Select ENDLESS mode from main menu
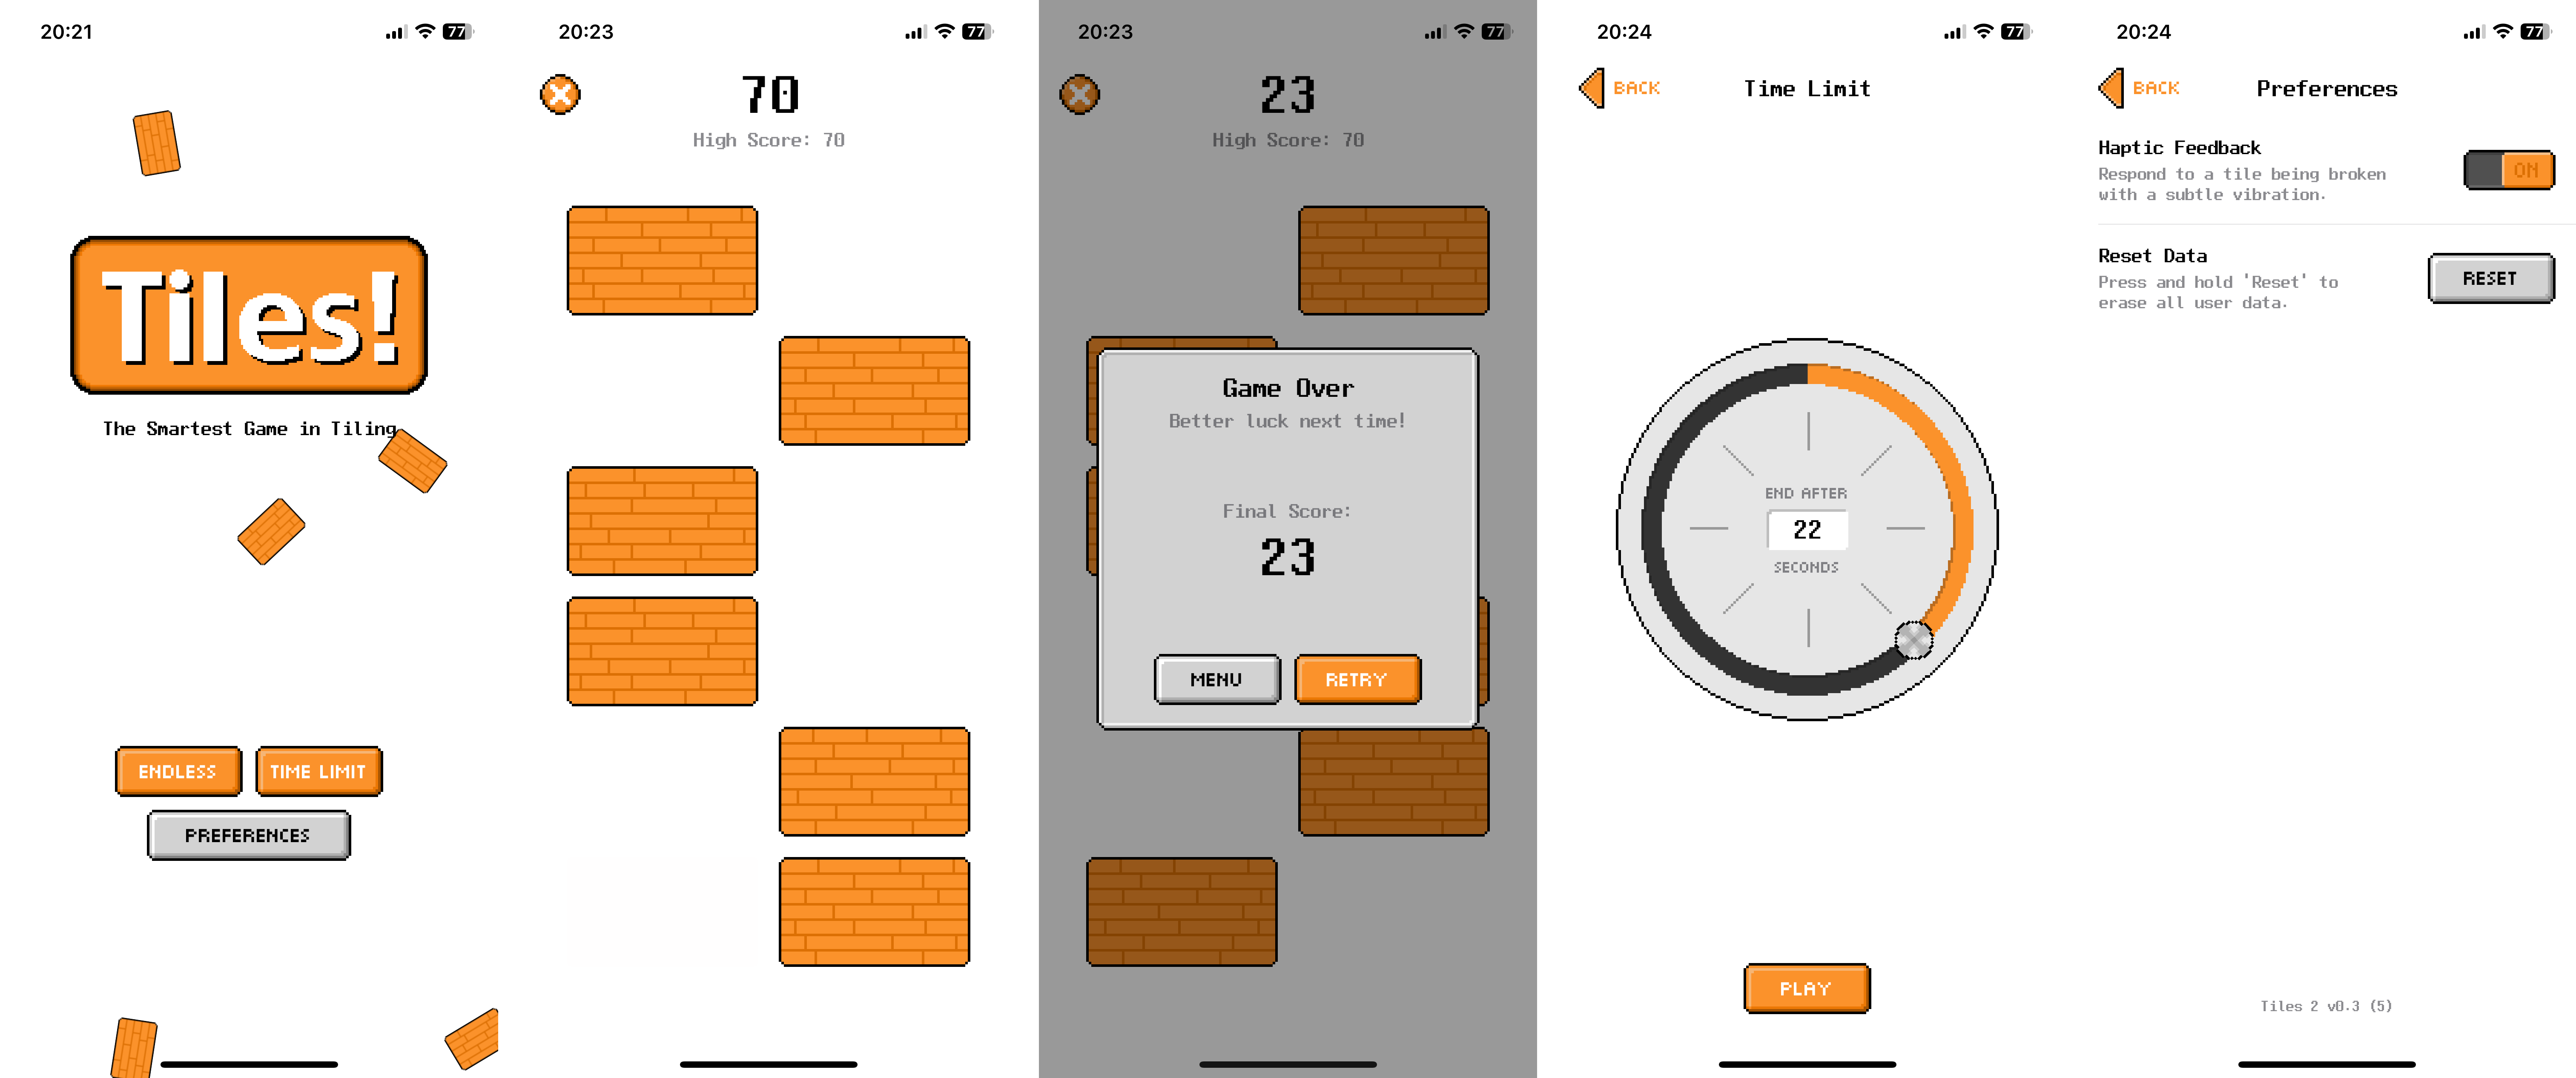 pyautogui.click(x=179, y=771)
